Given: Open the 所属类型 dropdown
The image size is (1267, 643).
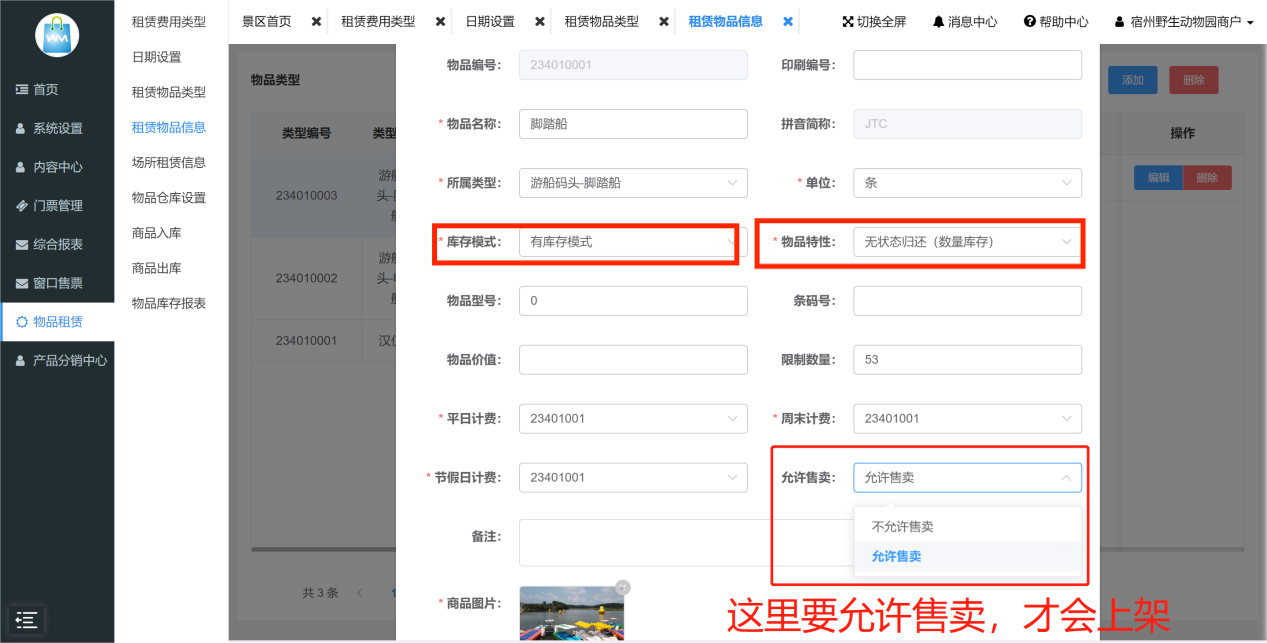Looking at the screenshot, I should pyautogui.click(x=633, y=183).
